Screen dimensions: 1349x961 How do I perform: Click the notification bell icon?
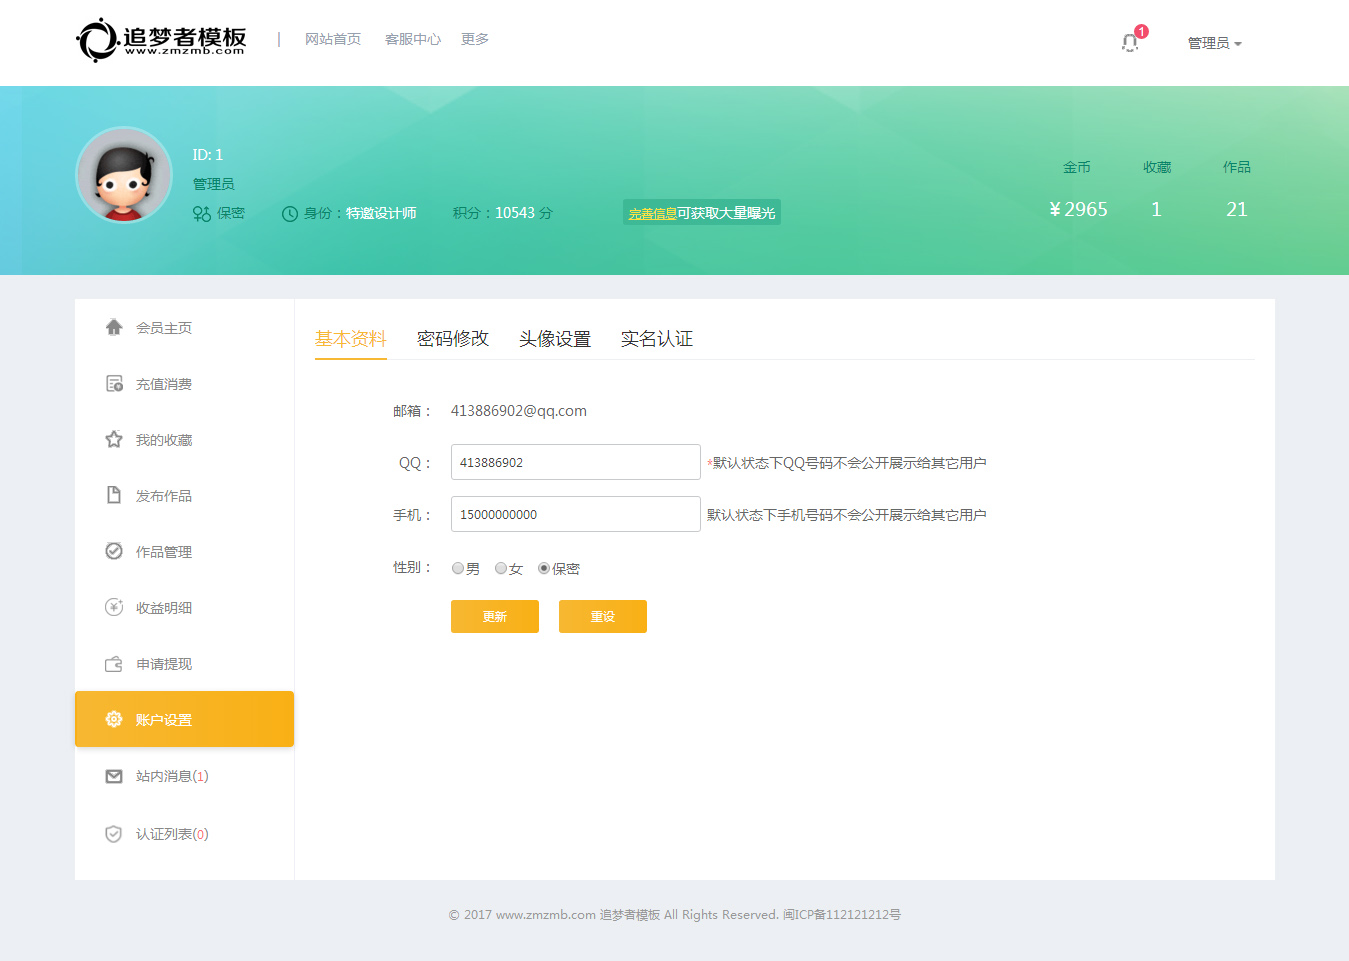1130,43
